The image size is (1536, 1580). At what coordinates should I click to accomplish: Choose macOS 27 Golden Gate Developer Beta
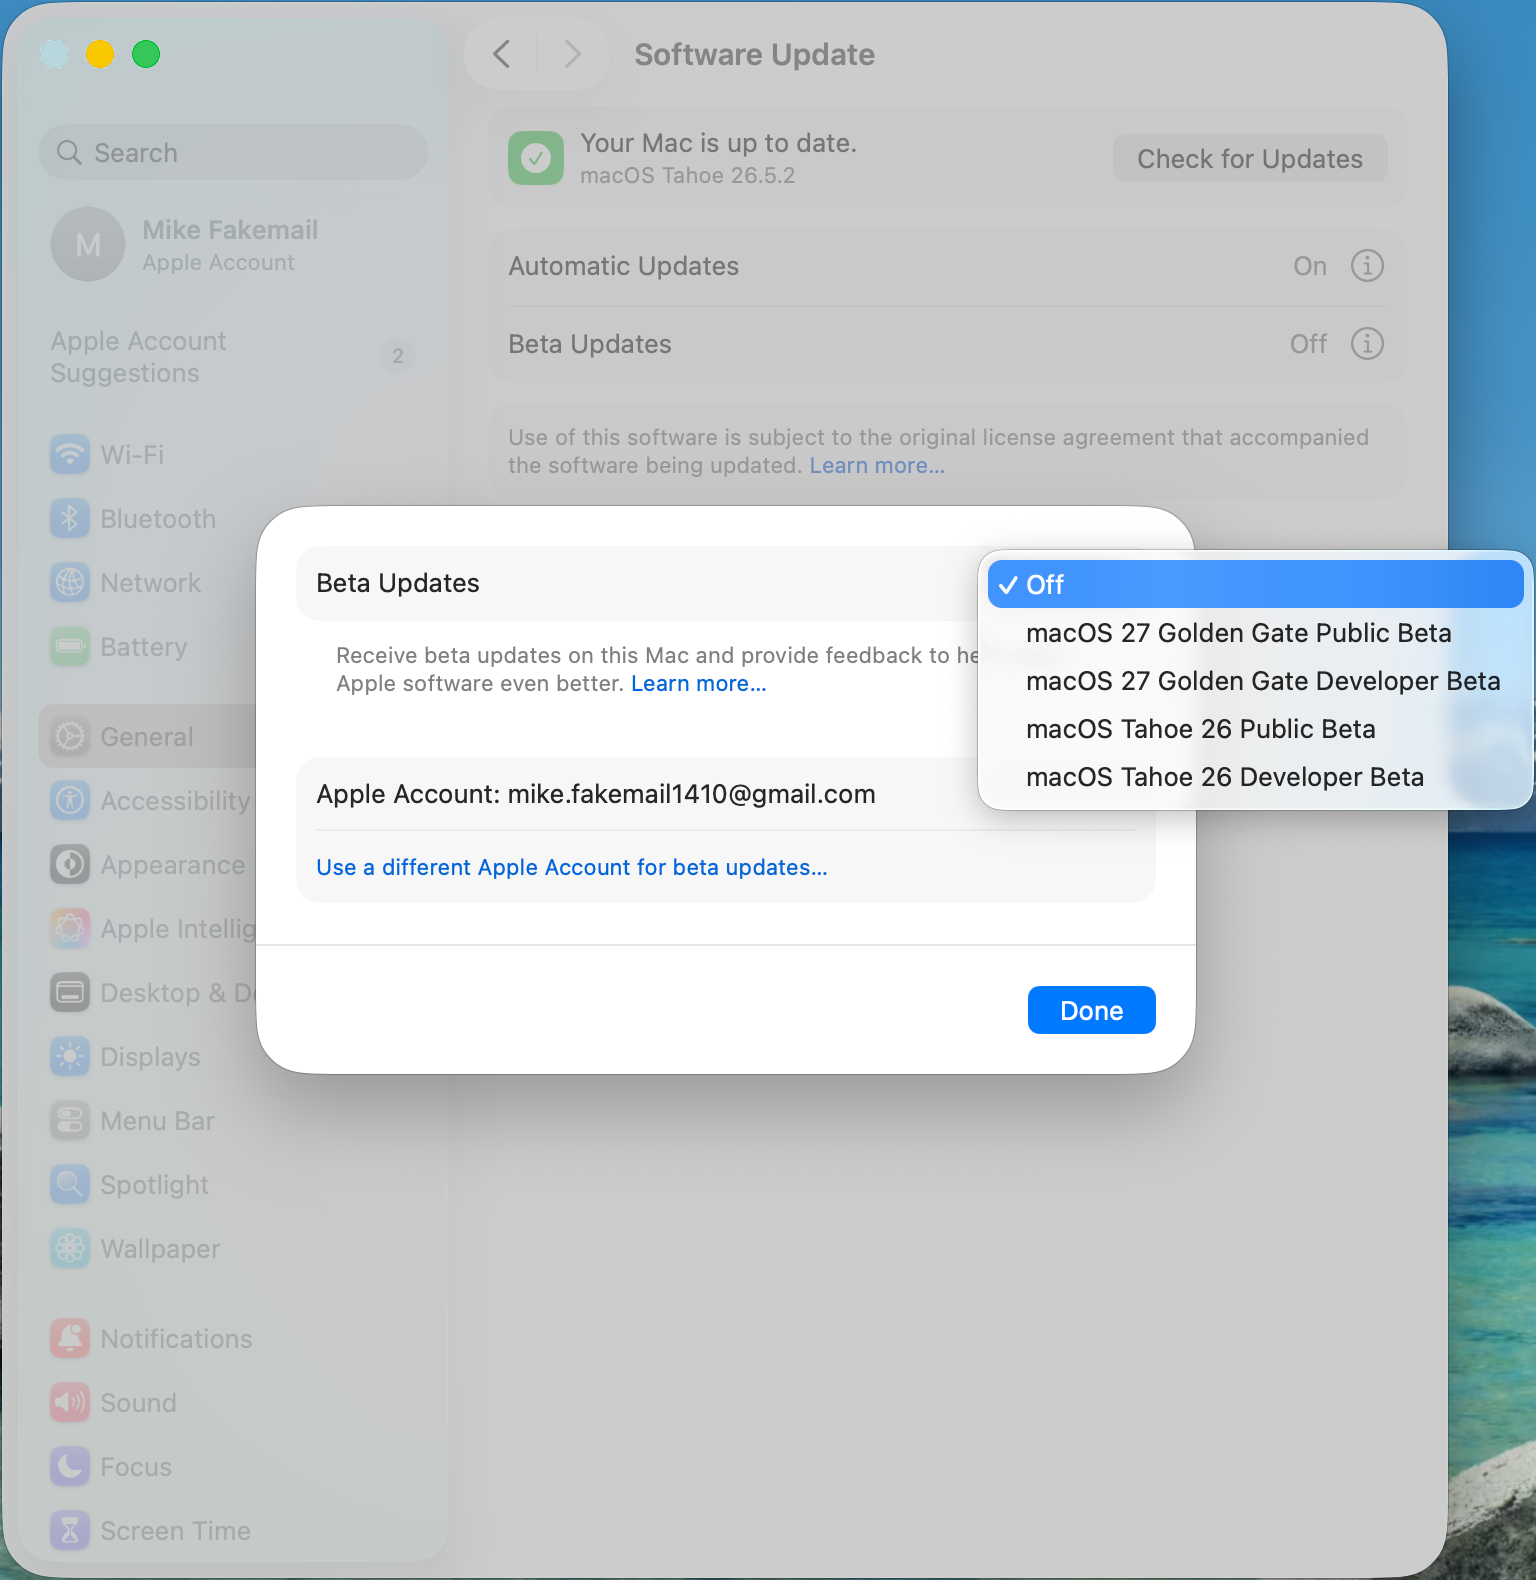click(x=1255, y=681)
